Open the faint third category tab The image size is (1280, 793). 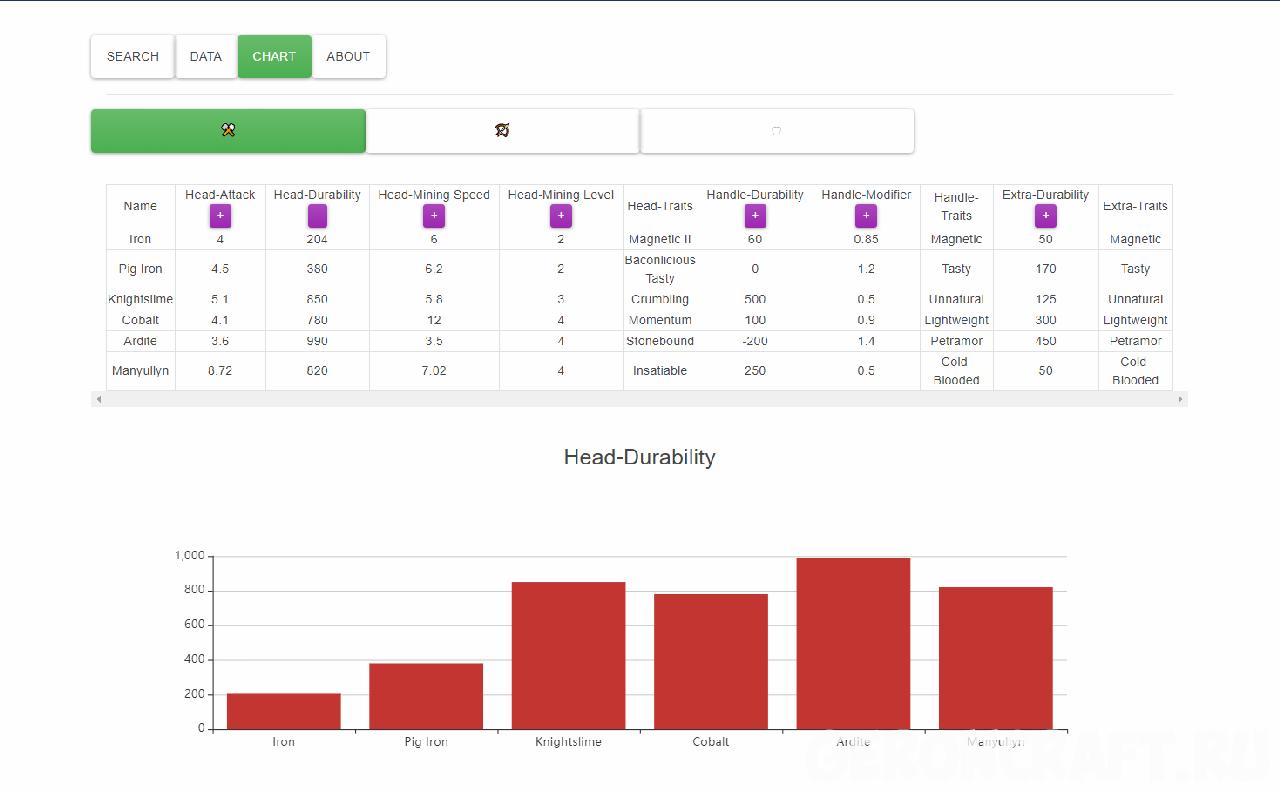coord(776,131)
